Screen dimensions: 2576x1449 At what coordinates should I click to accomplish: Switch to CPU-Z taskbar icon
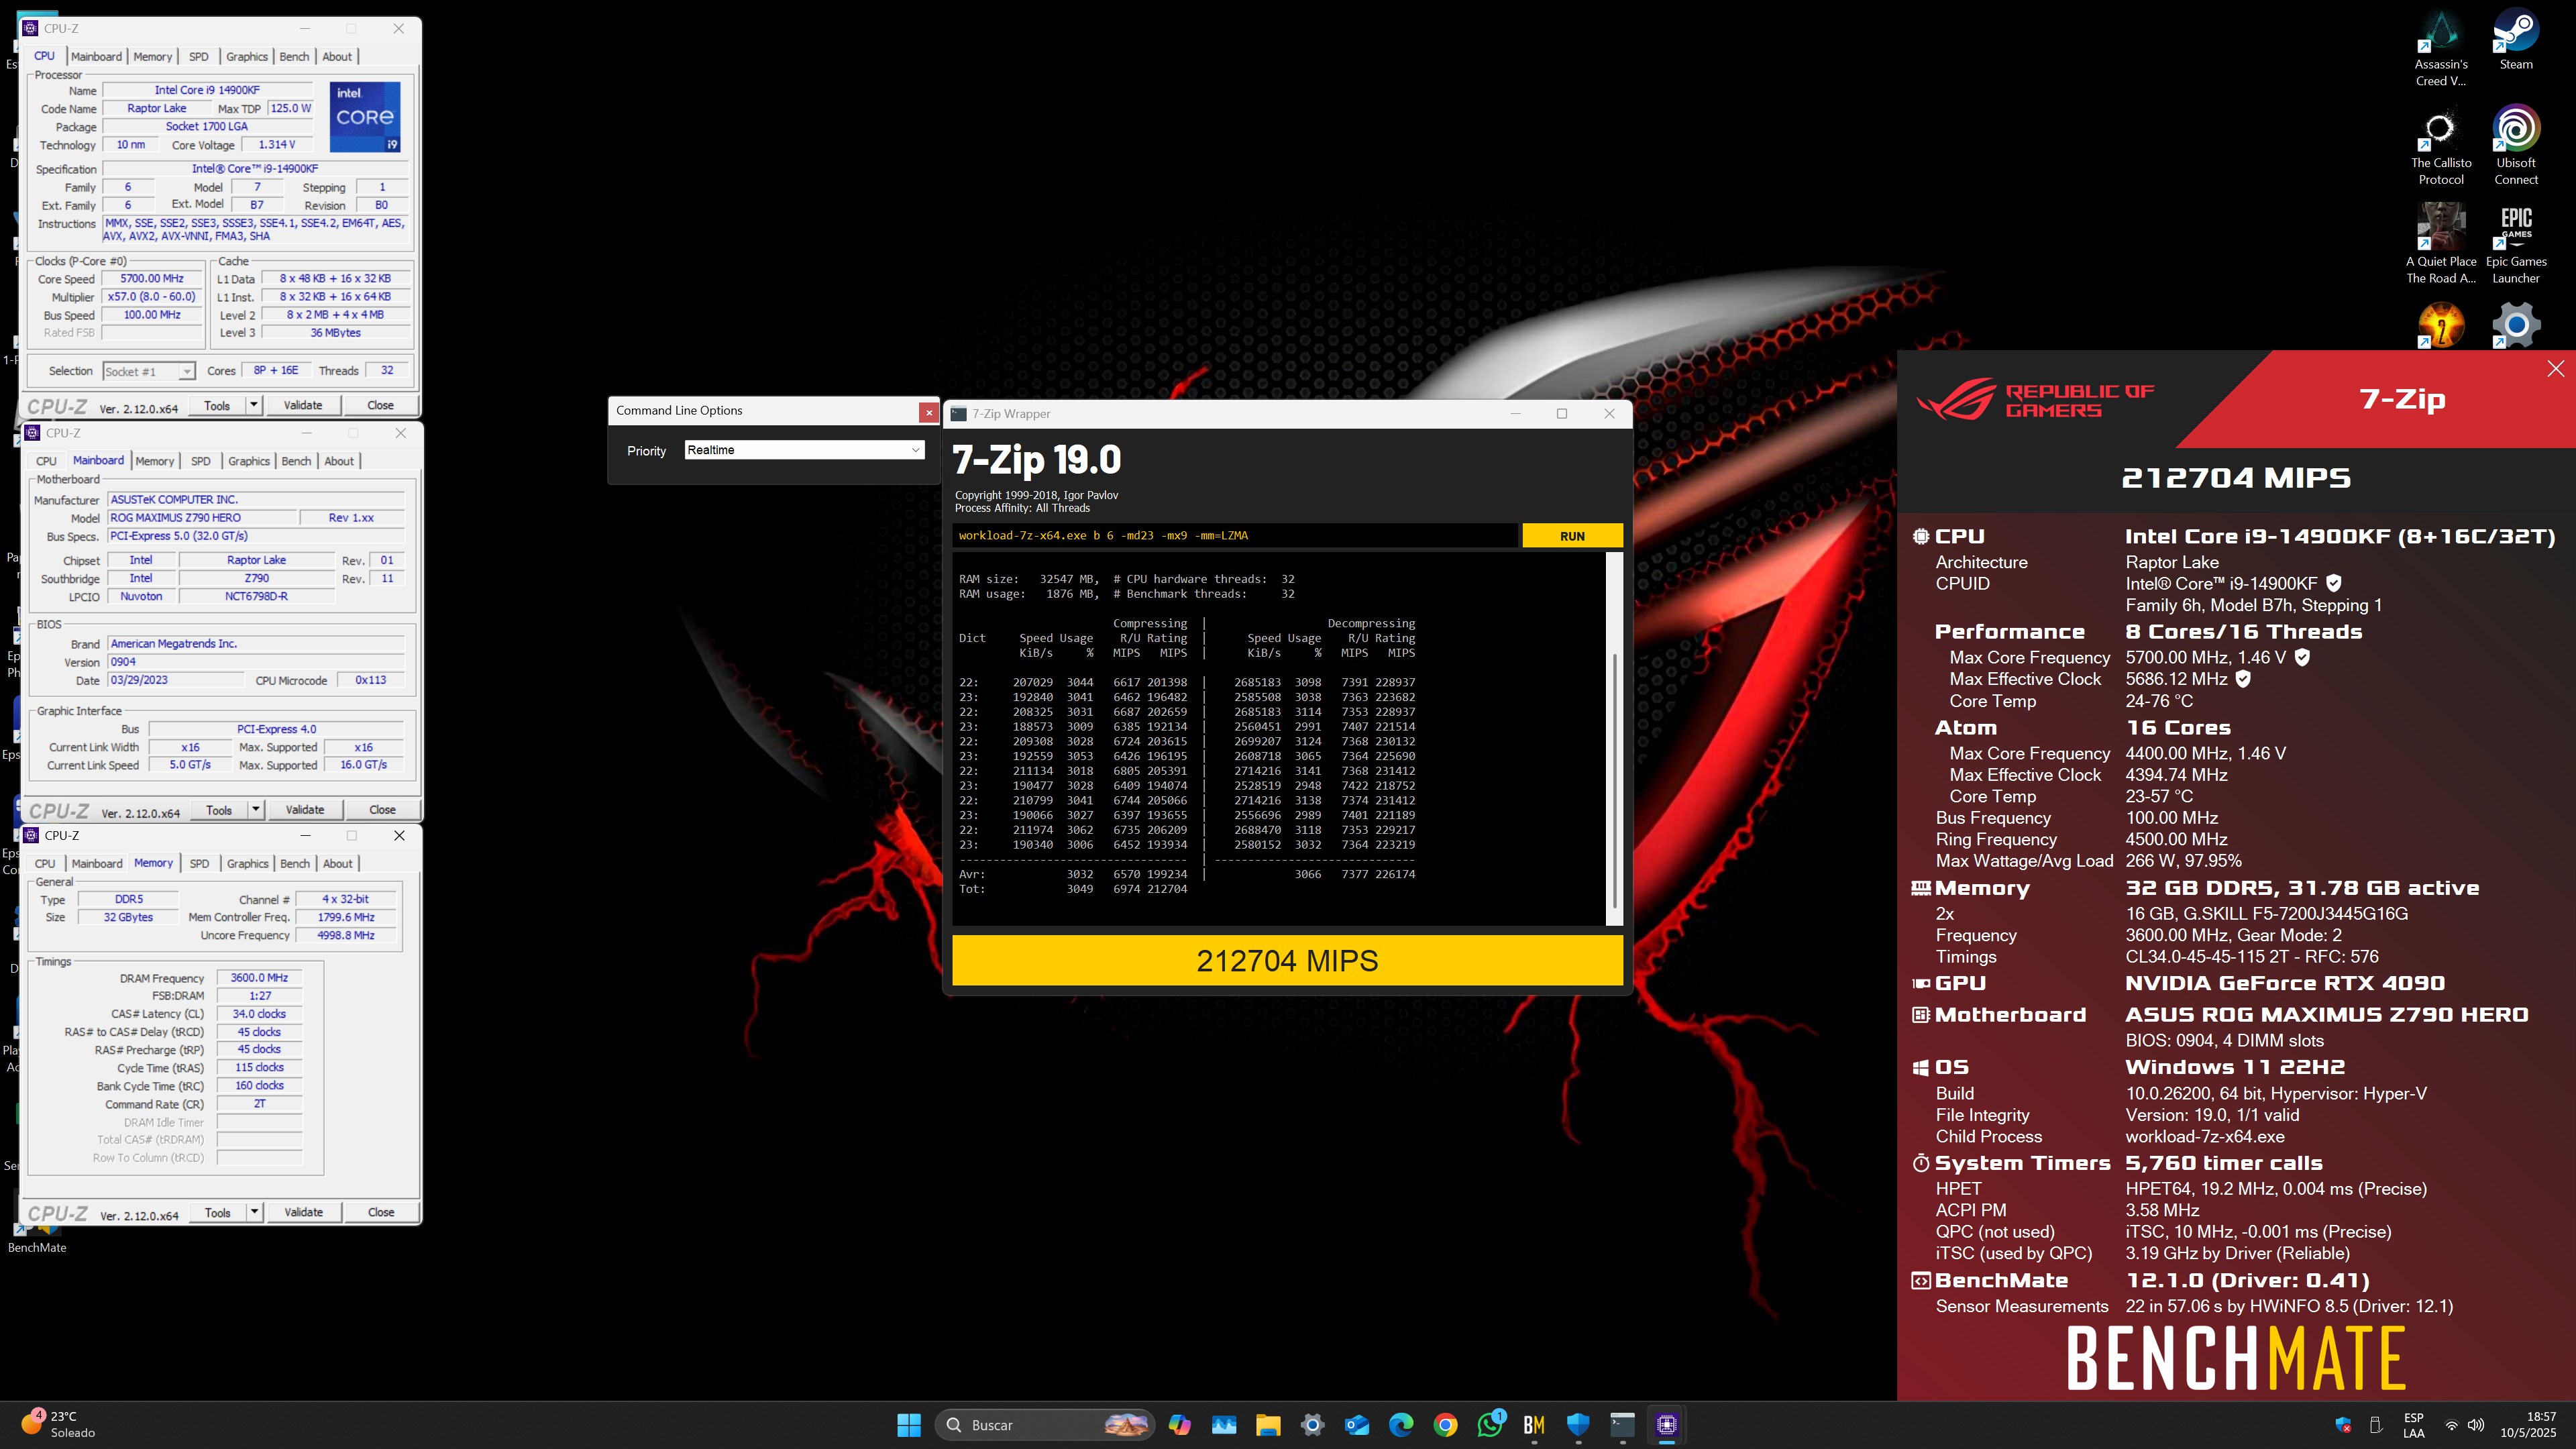1666,1425
